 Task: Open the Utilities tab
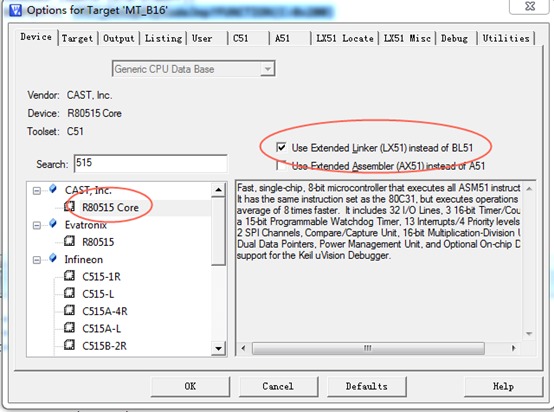click(x=506, y=39)
